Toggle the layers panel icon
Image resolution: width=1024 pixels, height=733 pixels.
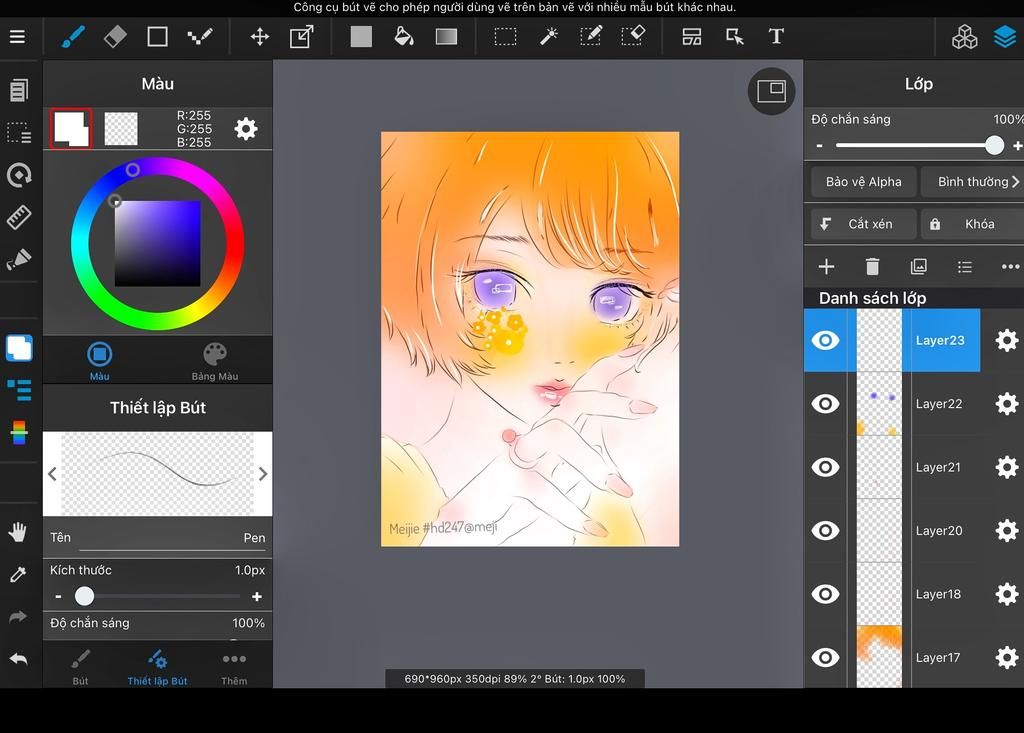tap(1006, 37)
